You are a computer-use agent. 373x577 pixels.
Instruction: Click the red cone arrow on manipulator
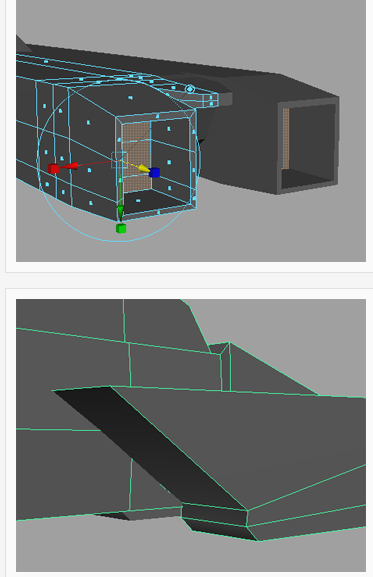72,166
